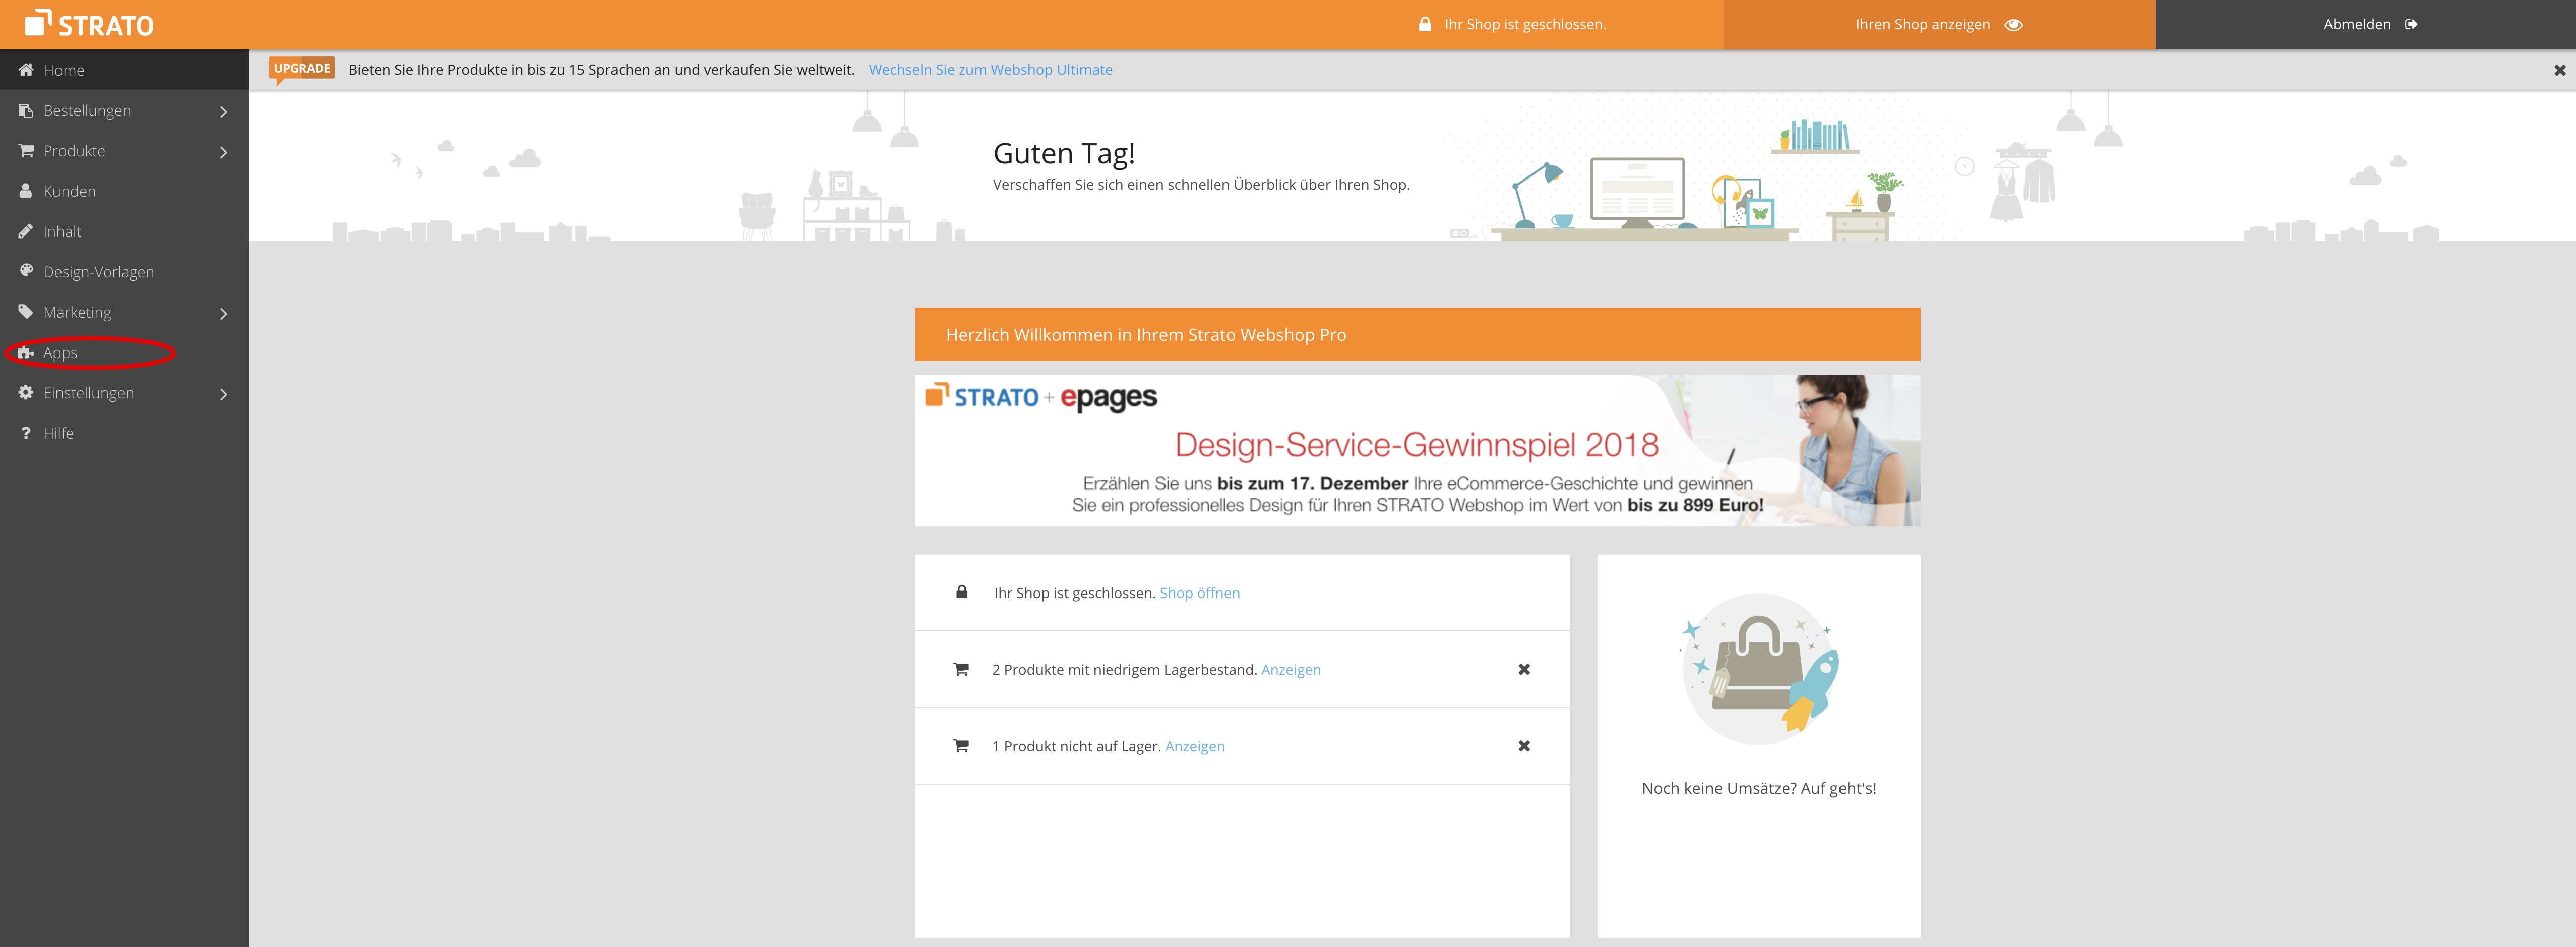
Task: Open Produkte in the sidebar
Action: point(124,151)
